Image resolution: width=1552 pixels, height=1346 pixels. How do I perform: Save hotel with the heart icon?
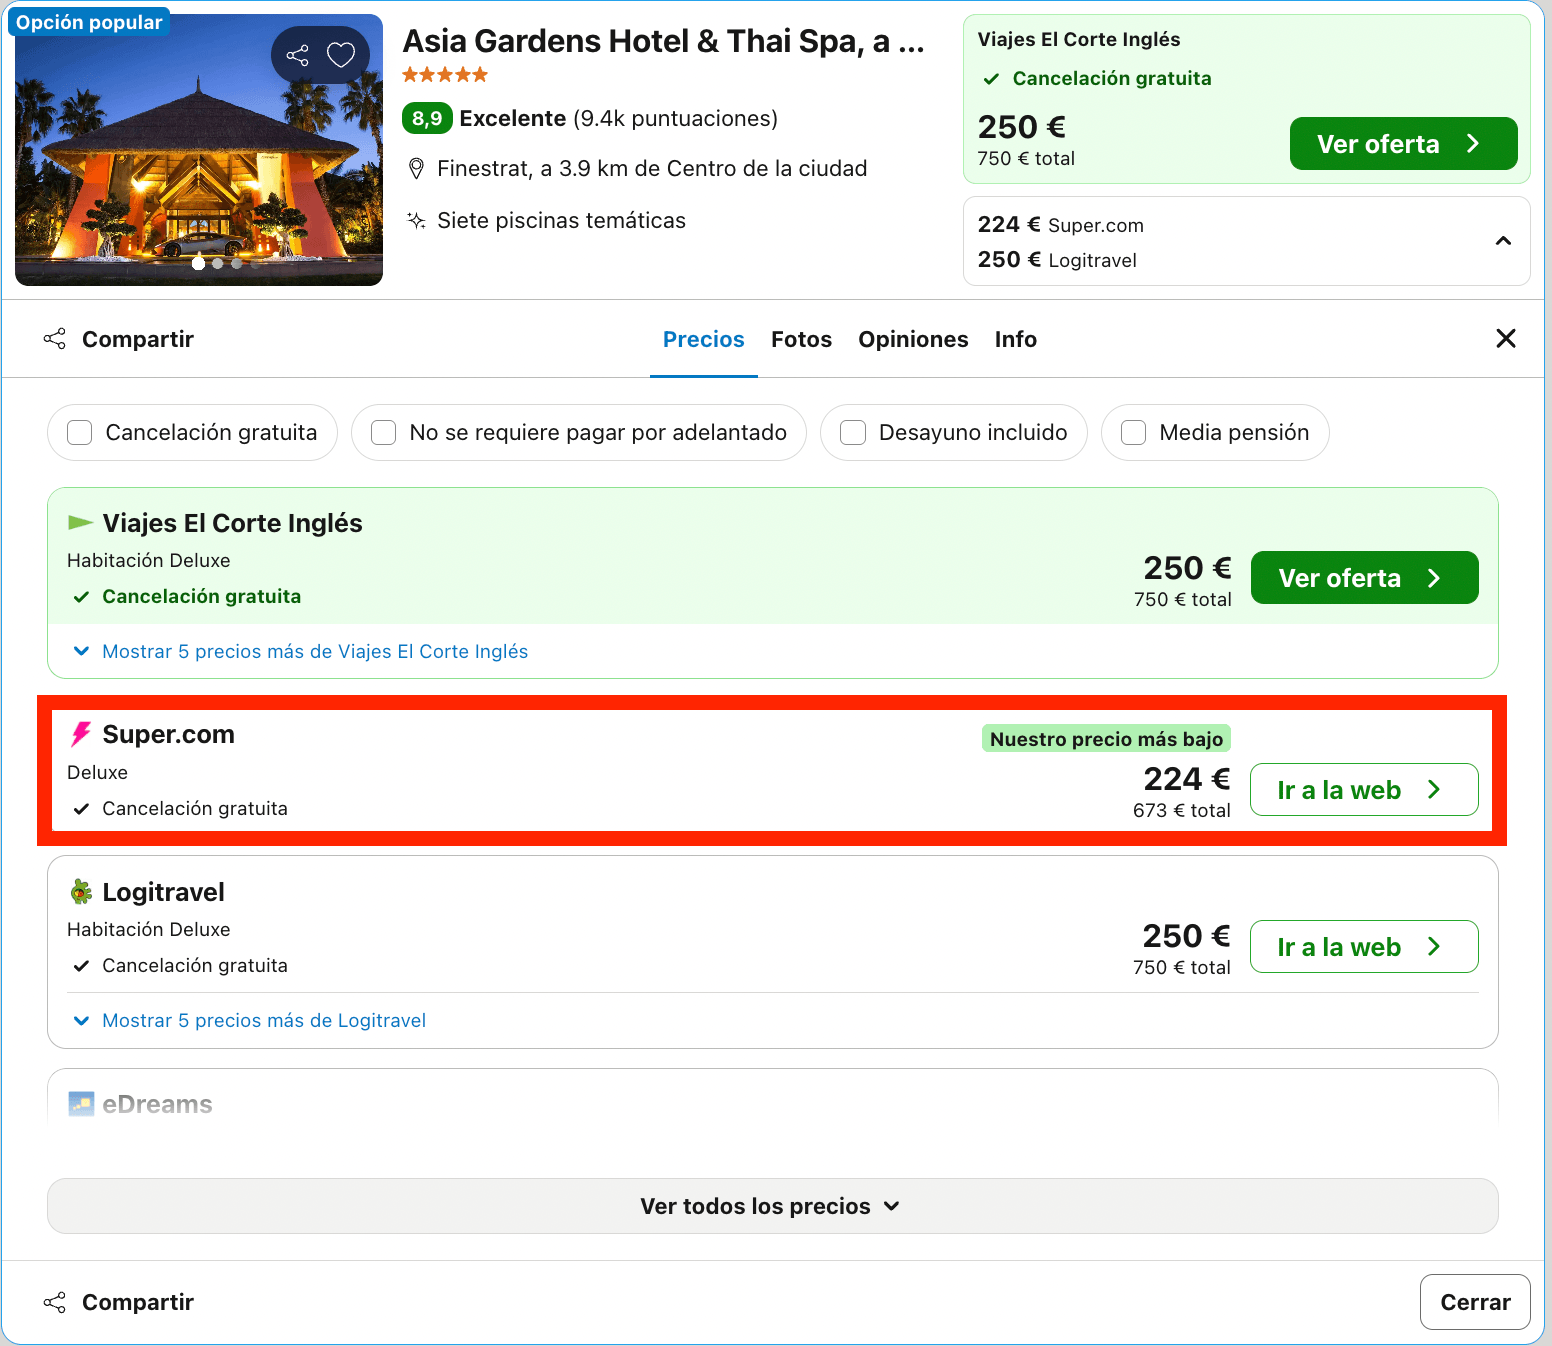coord(341,55)
